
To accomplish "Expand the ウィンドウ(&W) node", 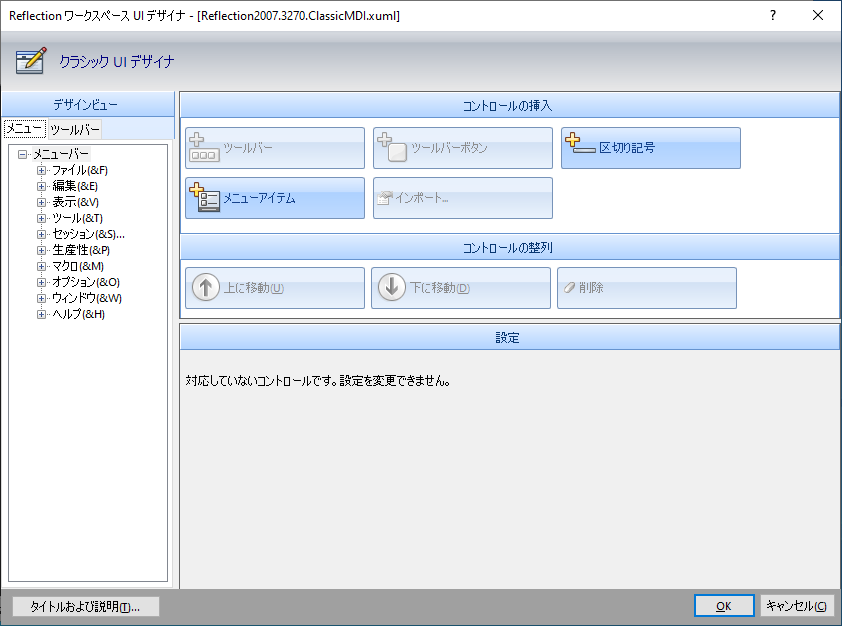I will [x=41, y=299].
